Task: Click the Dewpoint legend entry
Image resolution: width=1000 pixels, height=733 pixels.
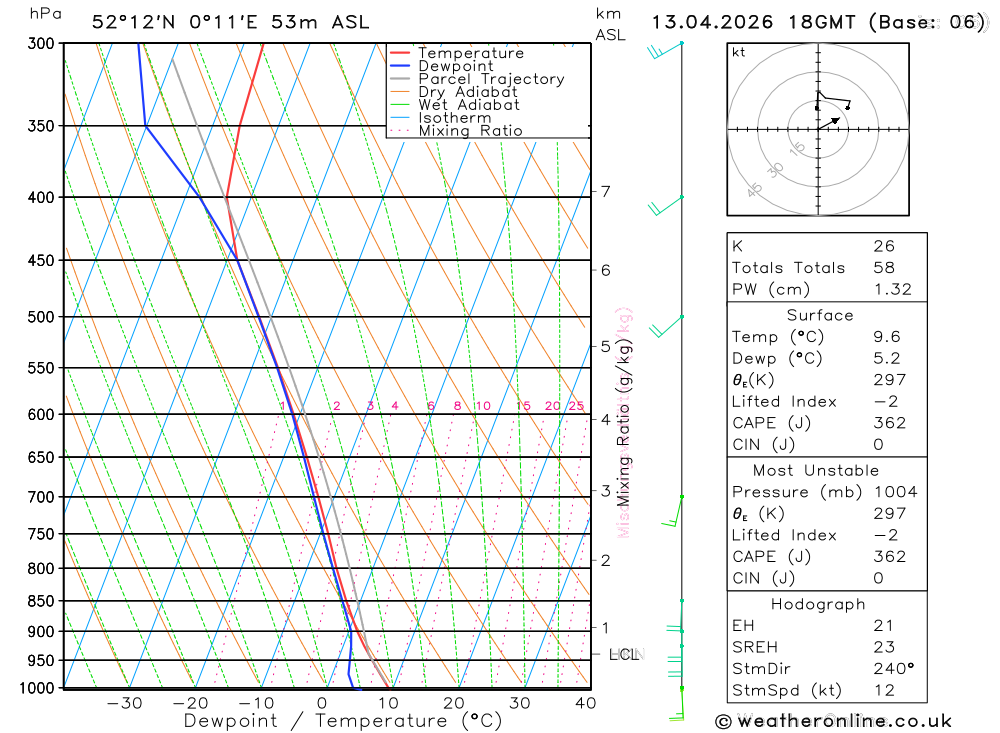Action: [455, 66]
